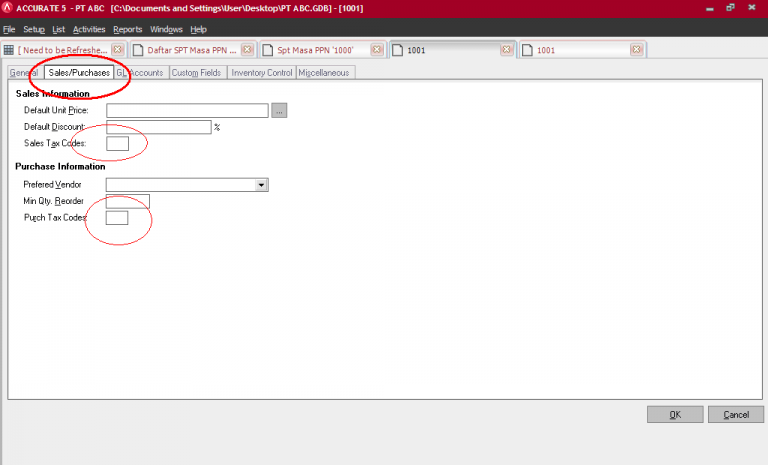The height and width of the screenshot is (465, 768).
Task: Open the unit price ellipsis browse button
Action: pos(279,111)
